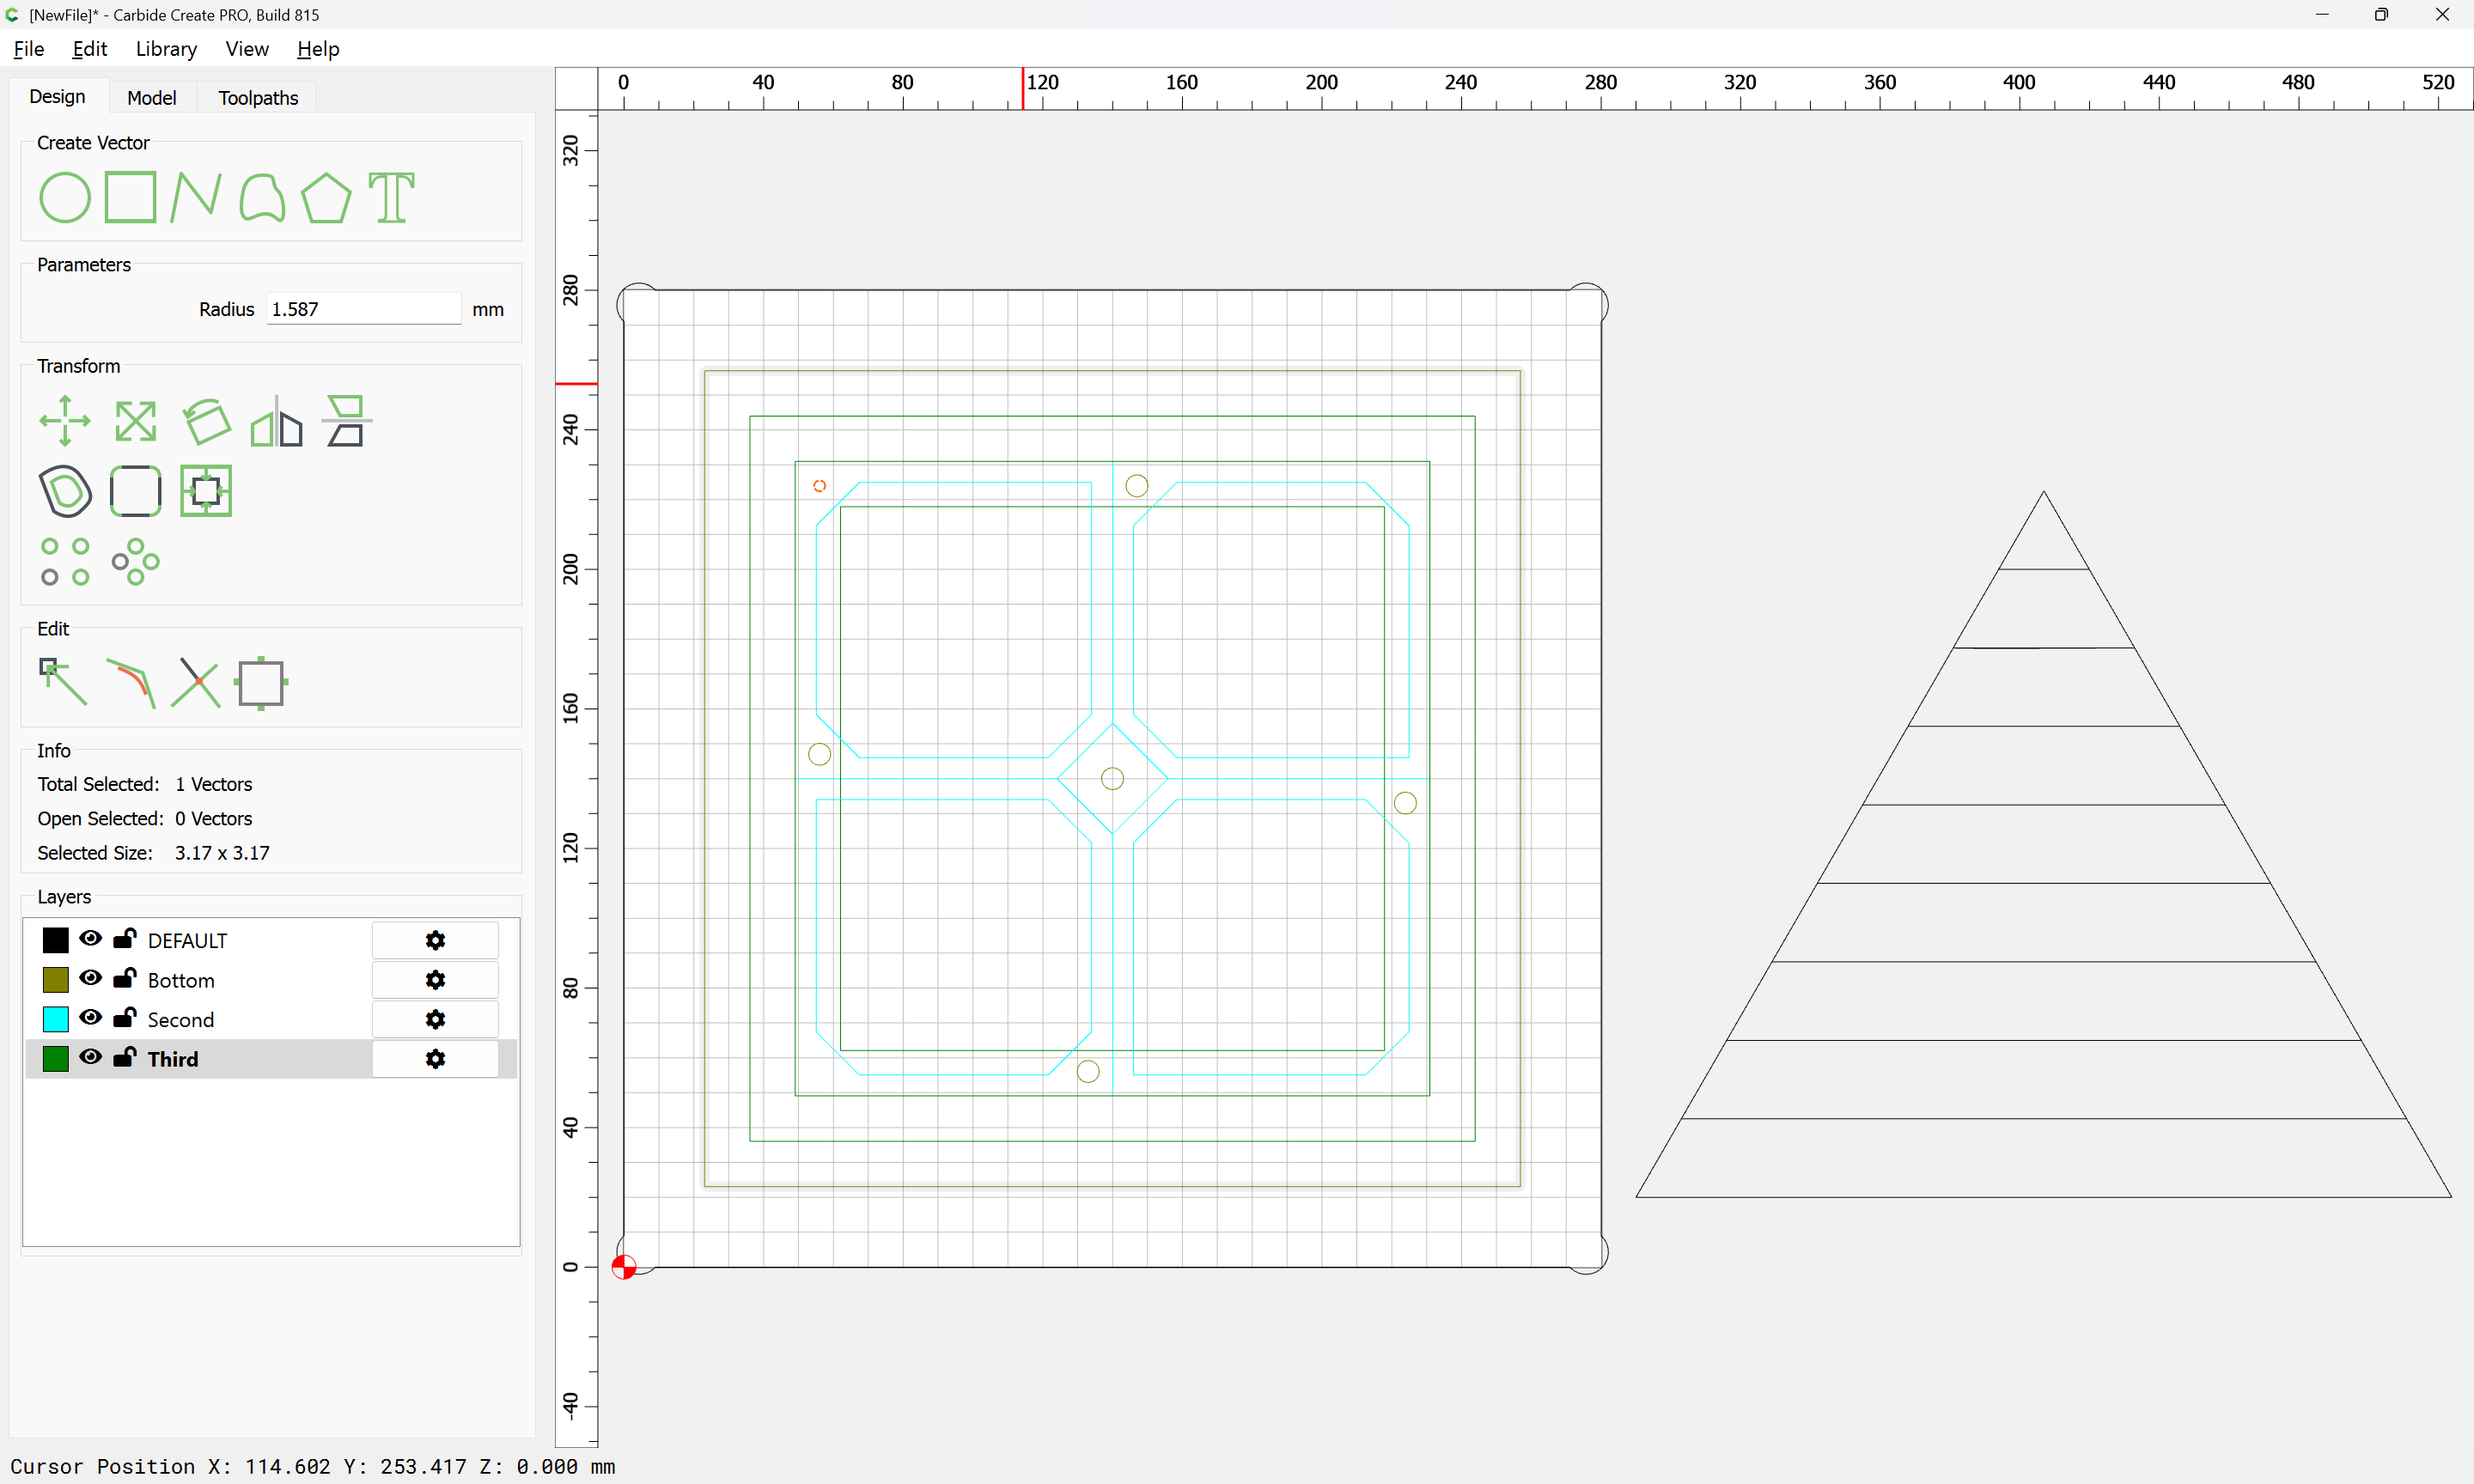Click the Radius input field
Image resolution: width=2474 pixels, height=1484 pixels.
[x=364, y=309]
